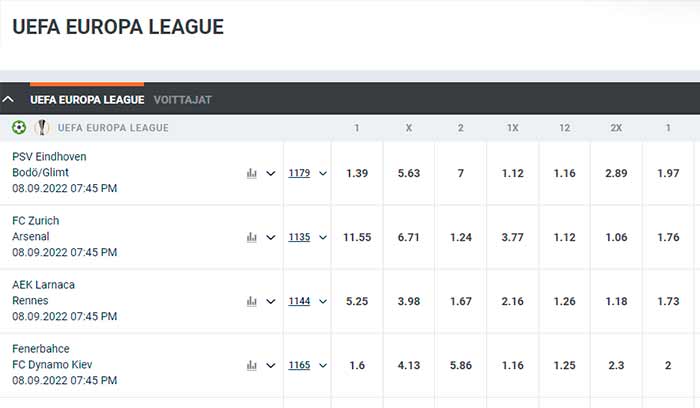Click the Europa League trophy icon
Screen dimensions: 700x408
(42, 128)
